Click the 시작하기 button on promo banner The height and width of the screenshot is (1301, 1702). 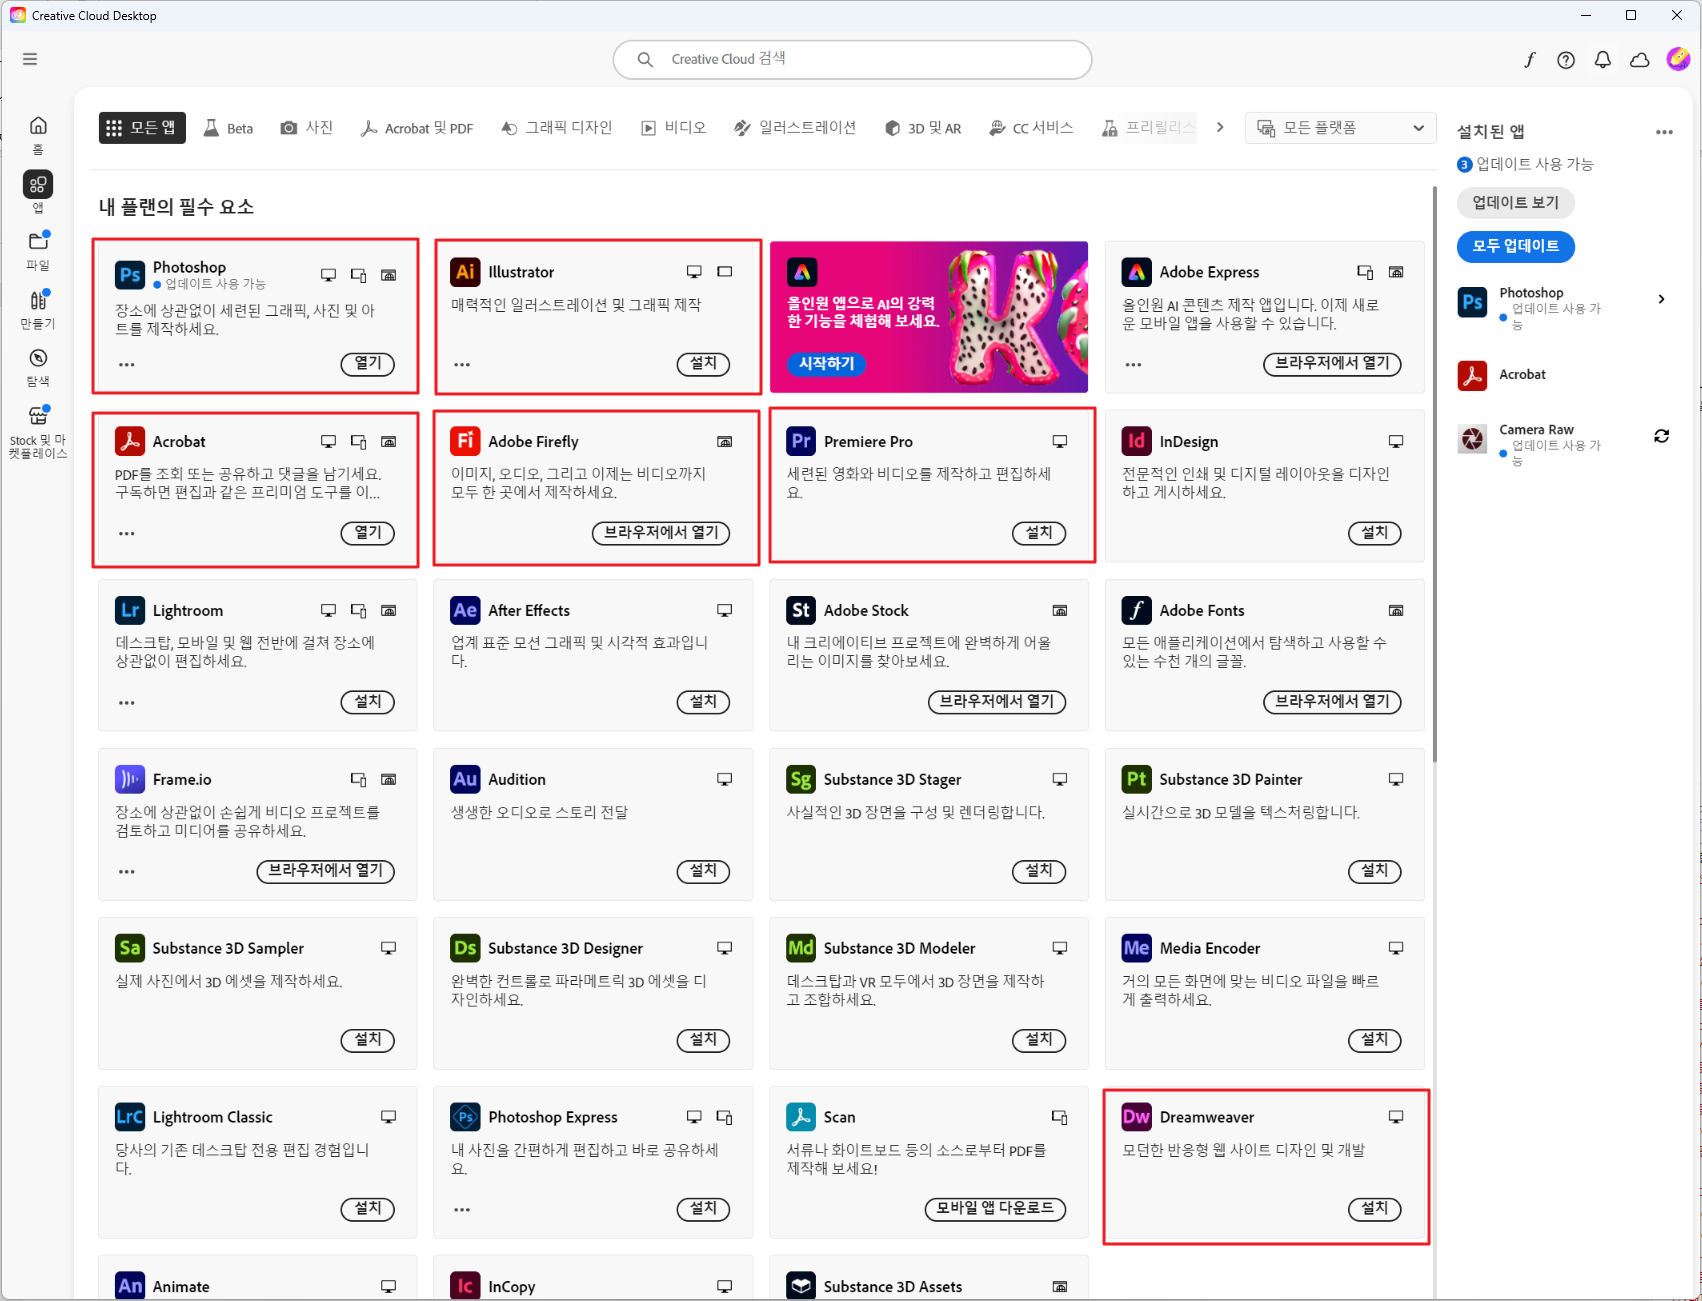click(x=826, y=364)
